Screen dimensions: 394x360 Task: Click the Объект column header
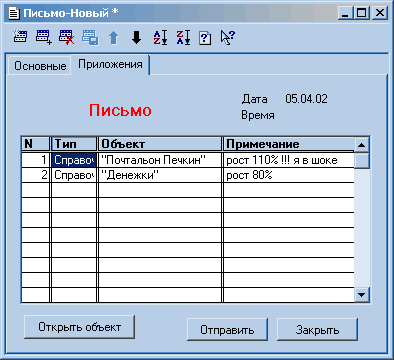point(160,144)
